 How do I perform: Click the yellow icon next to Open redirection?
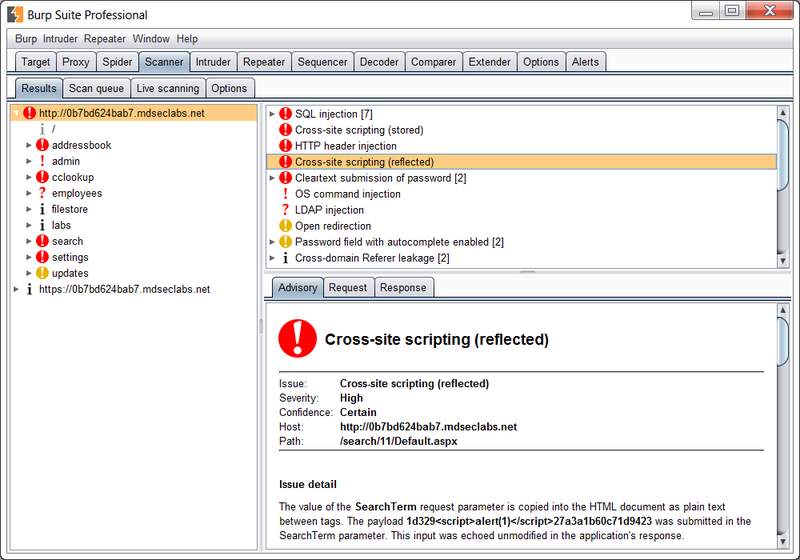(286, 226)
